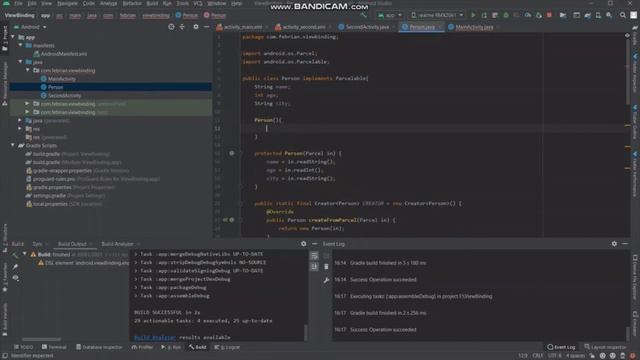The width and height of the screenshot is (640, 360).
Task: Click the red Stop icon in toolbar
Action: [x=549, y=15]
